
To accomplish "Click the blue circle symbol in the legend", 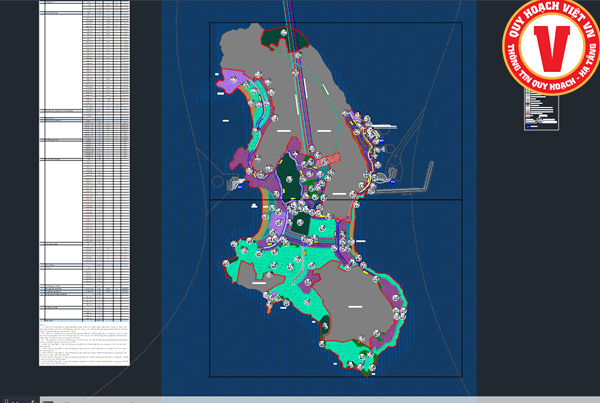I will tap(528, 127).
